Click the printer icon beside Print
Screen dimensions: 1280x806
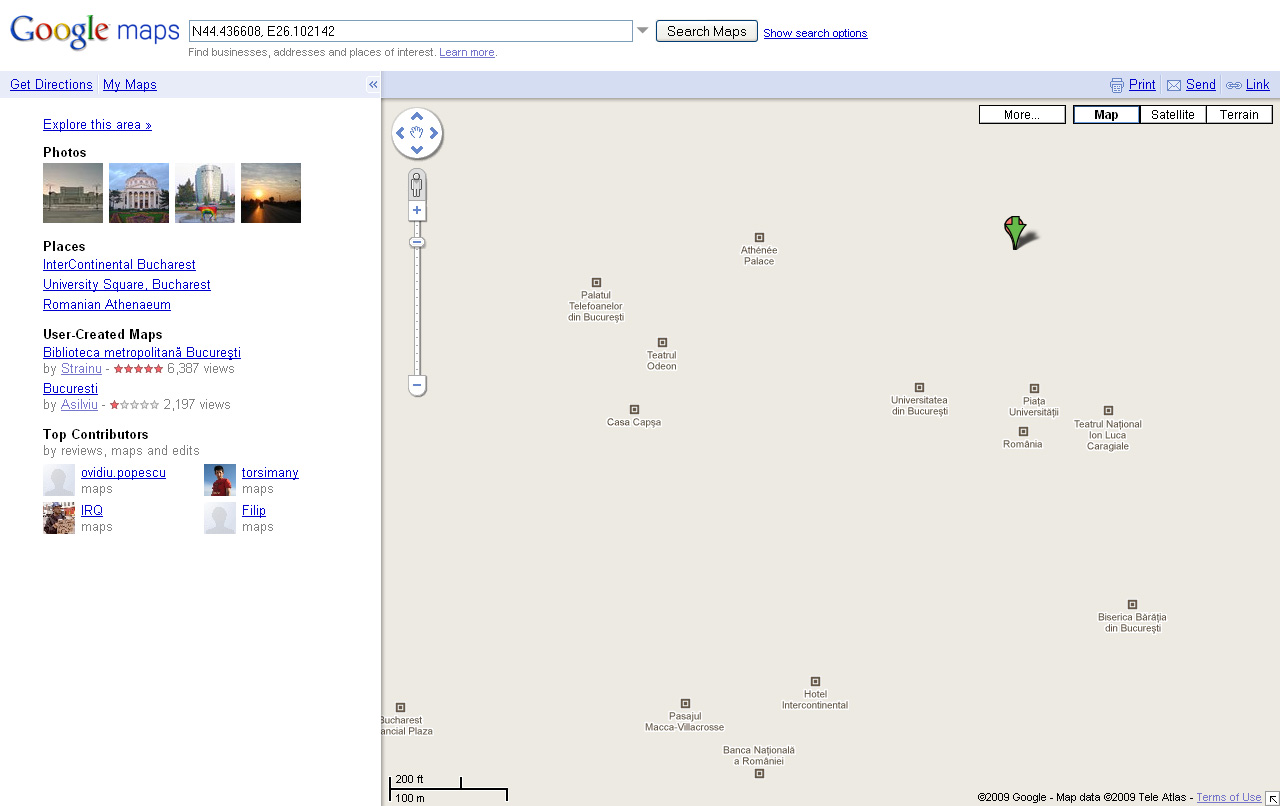[1117, 85]
